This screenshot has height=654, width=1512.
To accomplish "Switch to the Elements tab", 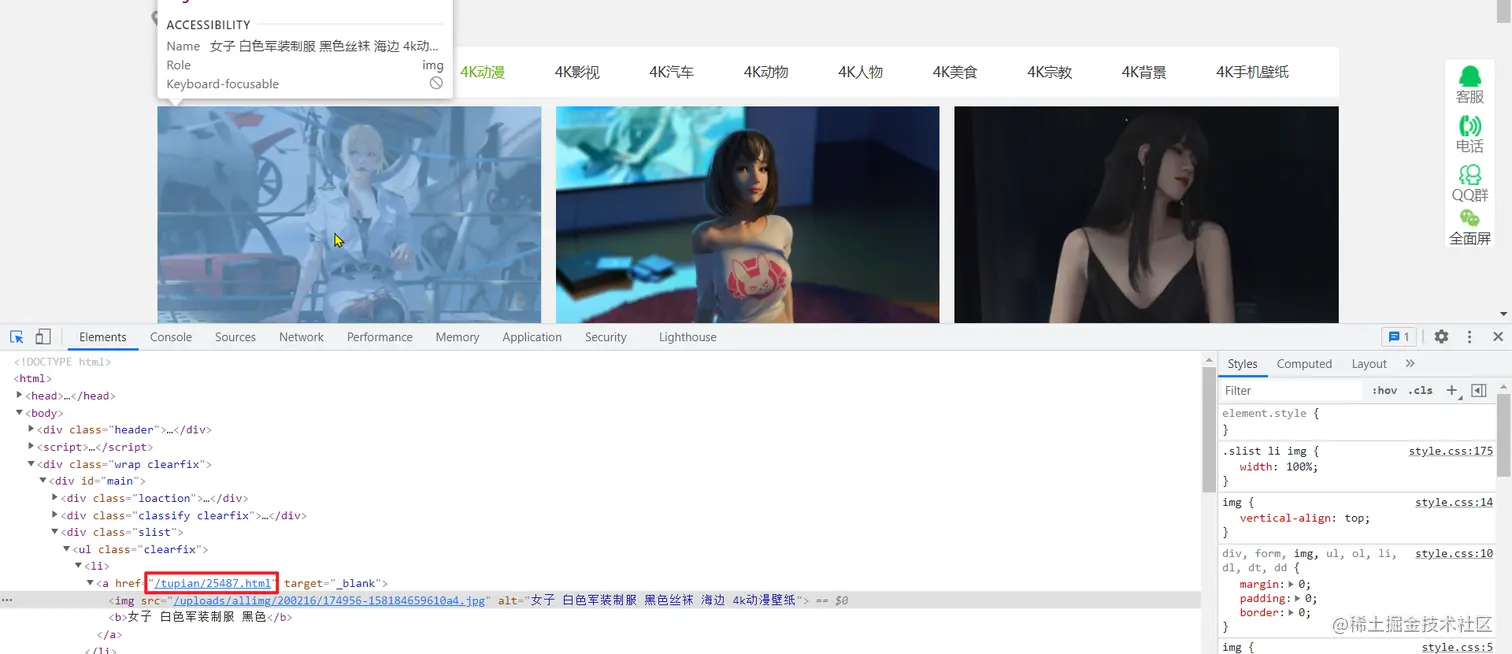I will 103,337.
